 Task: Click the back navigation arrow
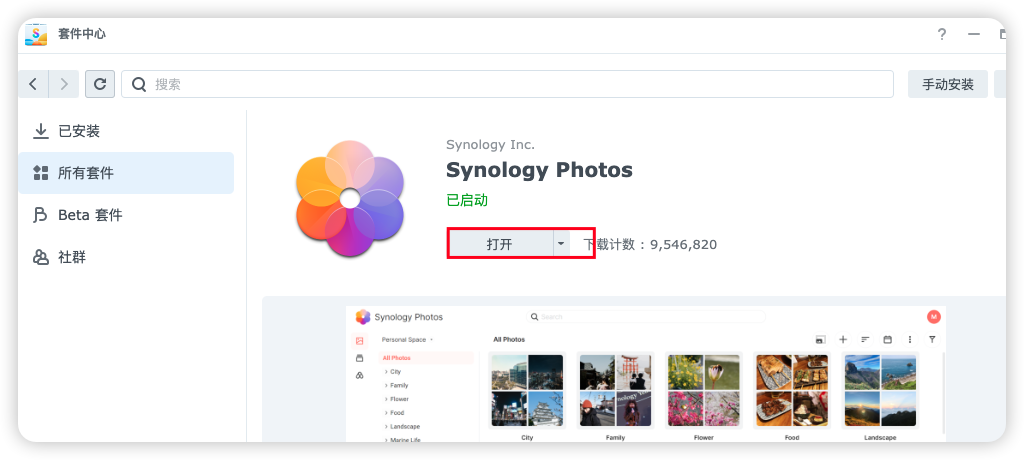(33, 84)
